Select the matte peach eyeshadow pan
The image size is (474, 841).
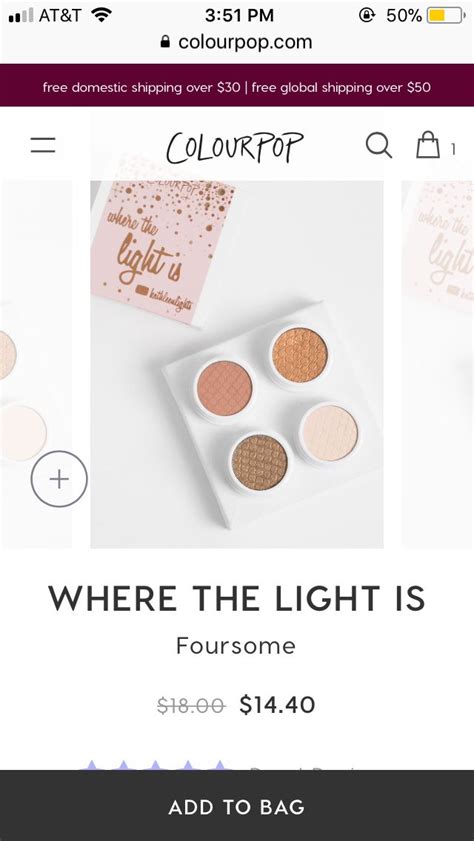tap(224, 388)
